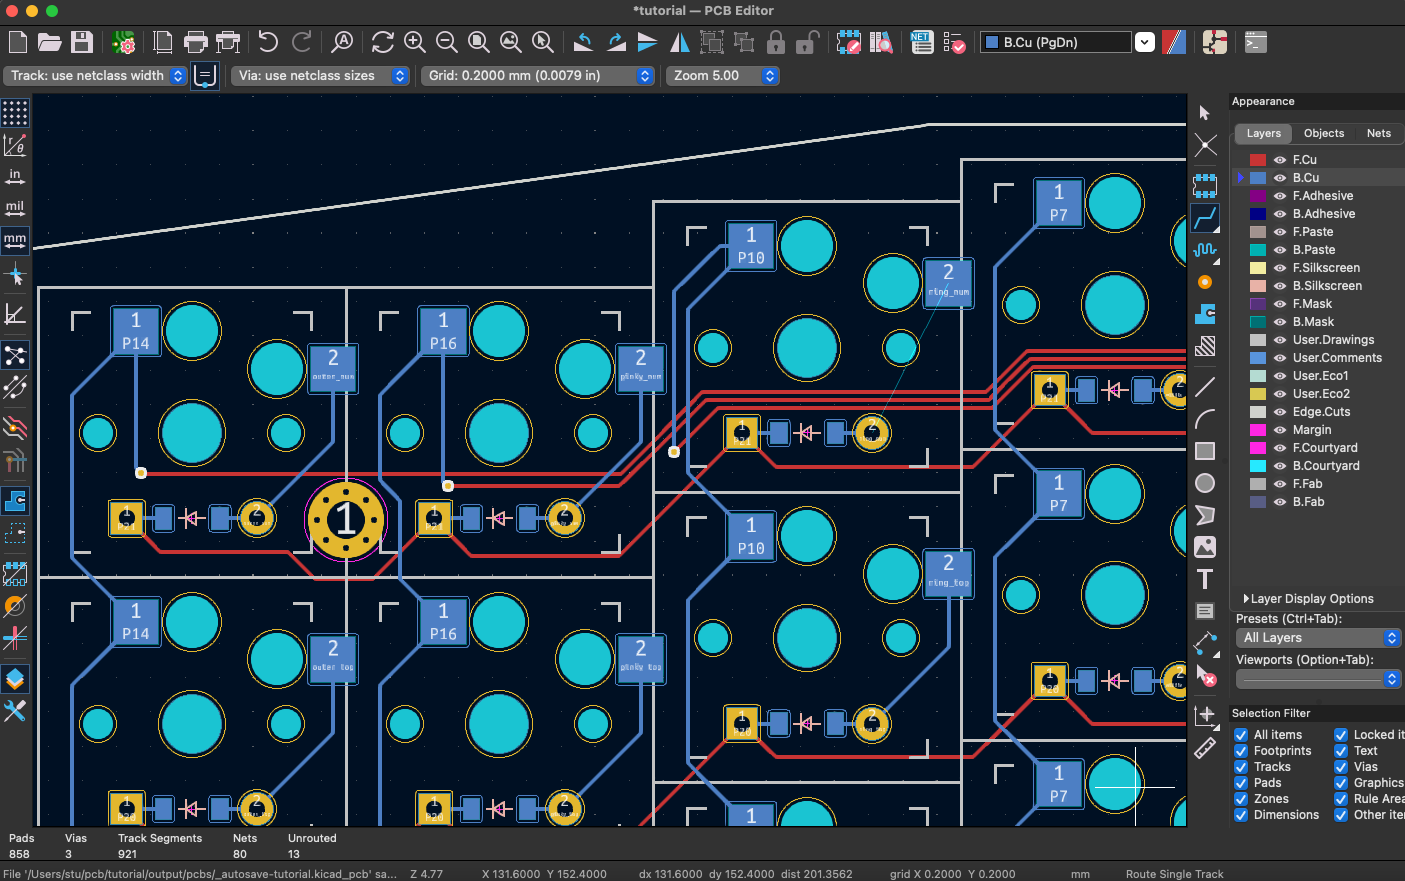
Task: Uncheck Footprints in the Selection Filter
Action: [x=1240, y=750]
